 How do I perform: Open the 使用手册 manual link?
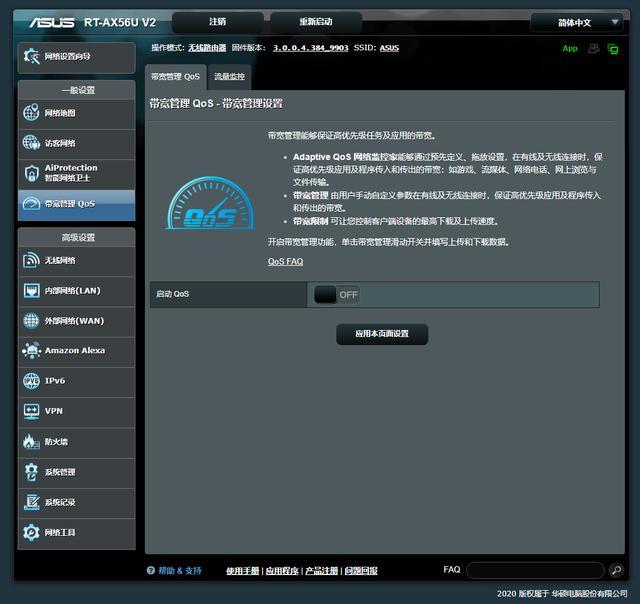[243, 571]
